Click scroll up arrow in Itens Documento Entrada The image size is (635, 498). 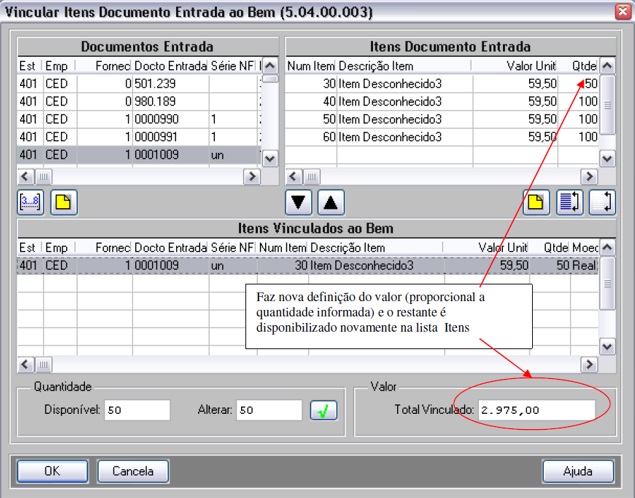click(x=607, y=65)
